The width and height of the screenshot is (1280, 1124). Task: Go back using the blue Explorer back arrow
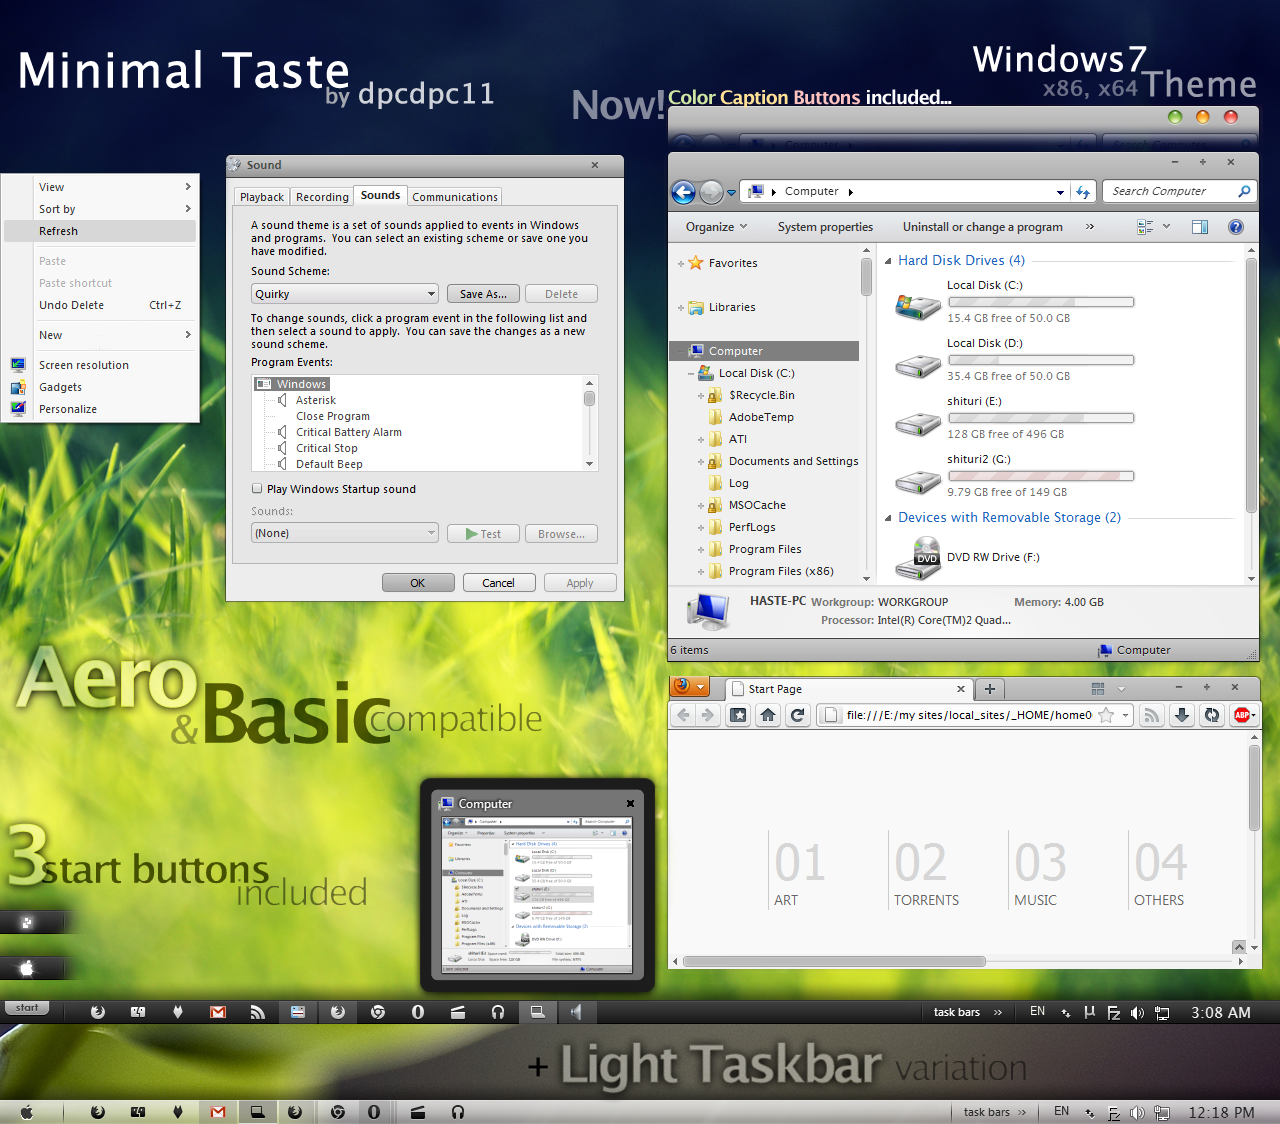683,192
